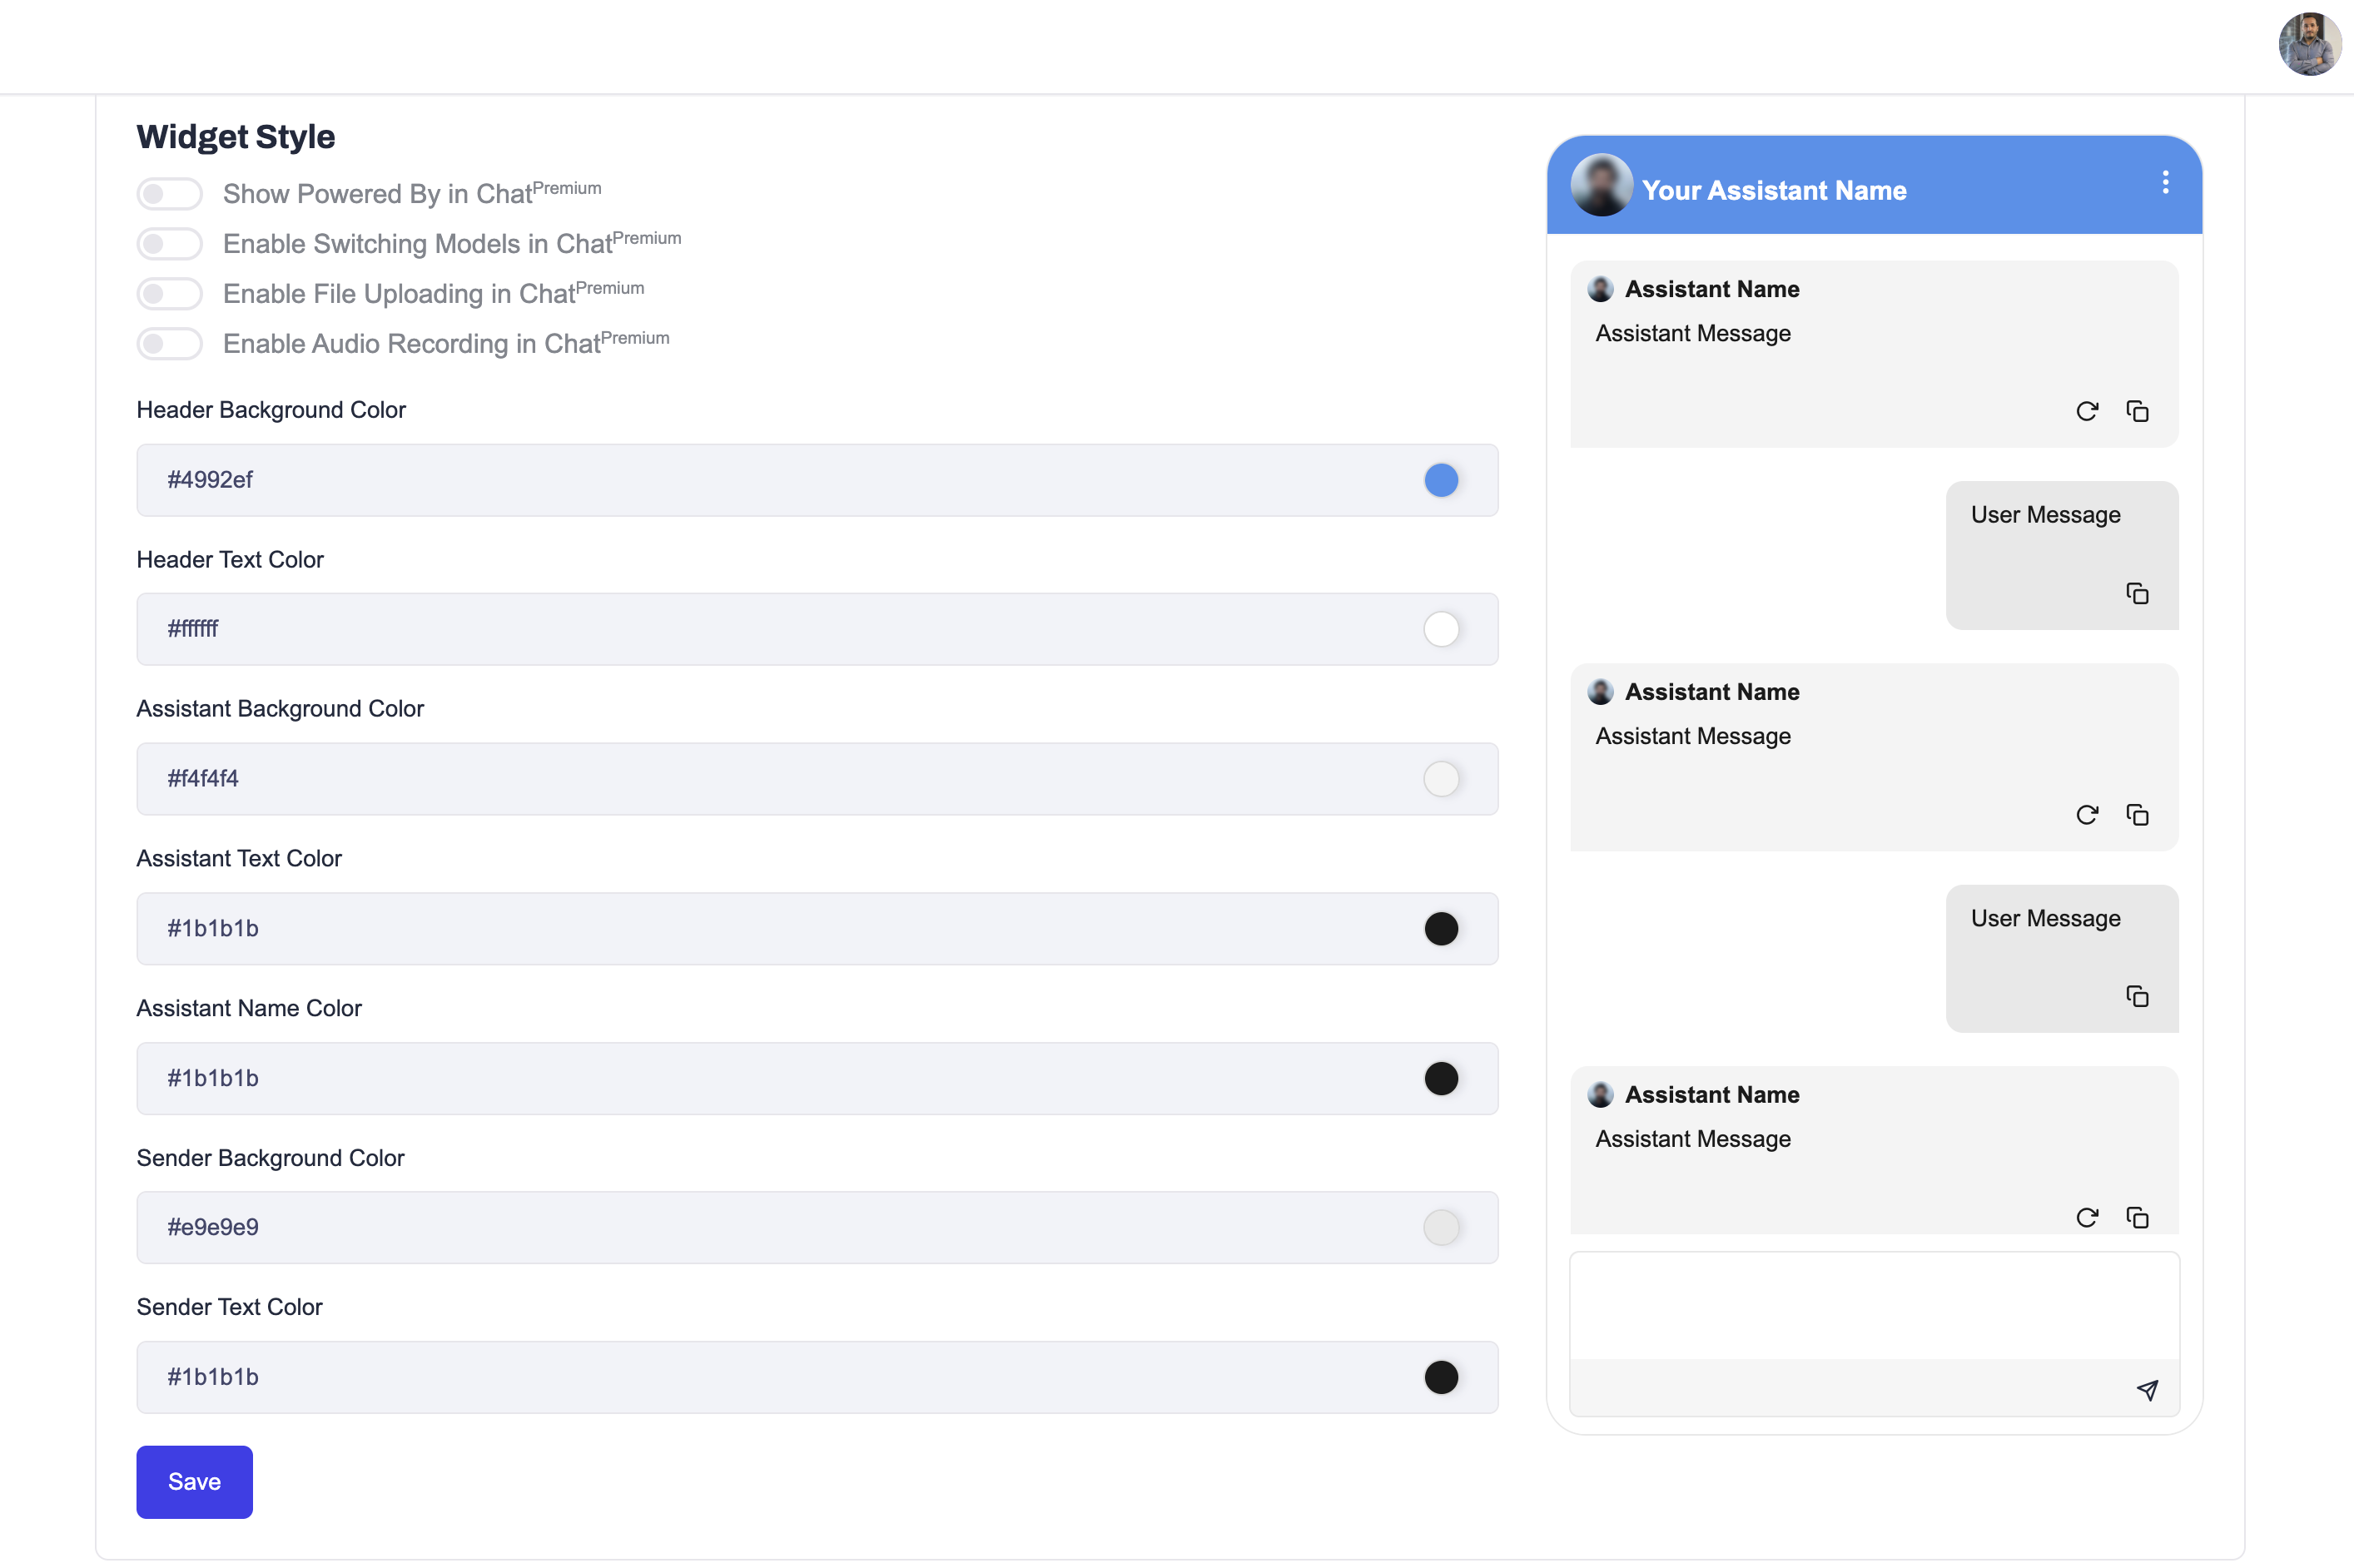Pick Assistant Text Color black swatch
This screenshot has width=2354, height=1568.
1440,928
